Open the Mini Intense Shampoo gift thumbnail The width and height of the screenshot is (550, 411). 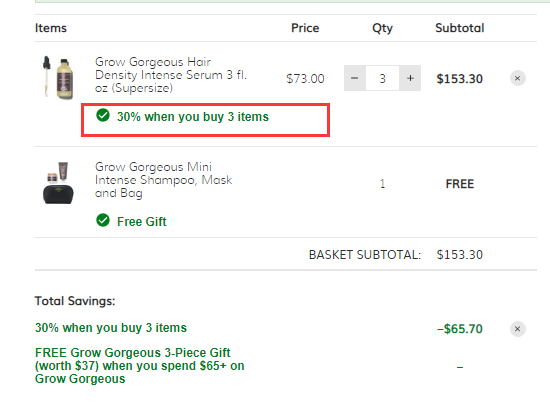pos(58,183)
